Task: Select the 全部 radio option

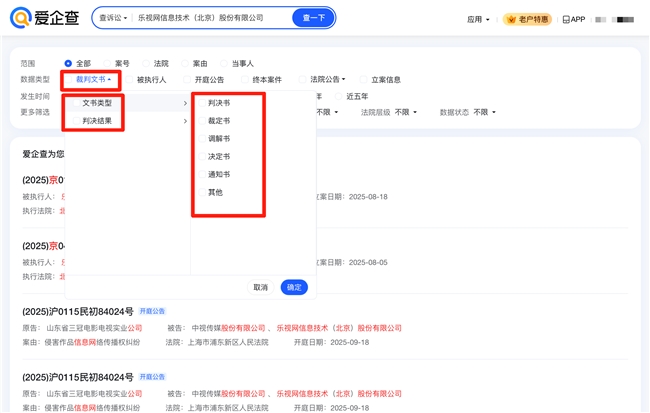Action: pos(68,64)
